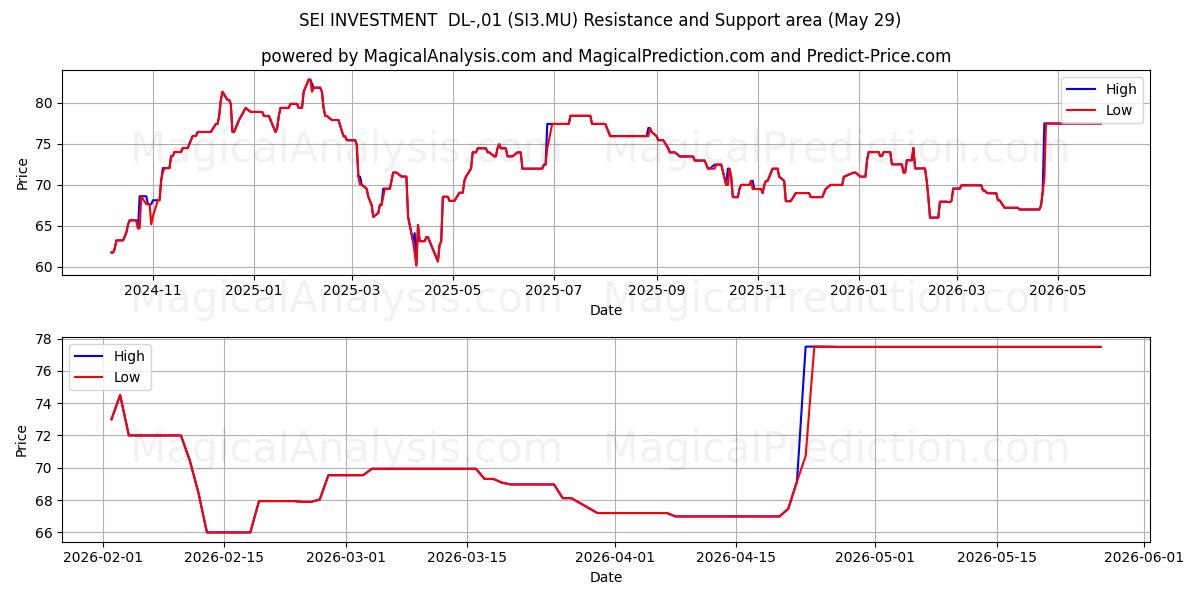Click the 'Price' axis label of the top chart

click(23, 172)
